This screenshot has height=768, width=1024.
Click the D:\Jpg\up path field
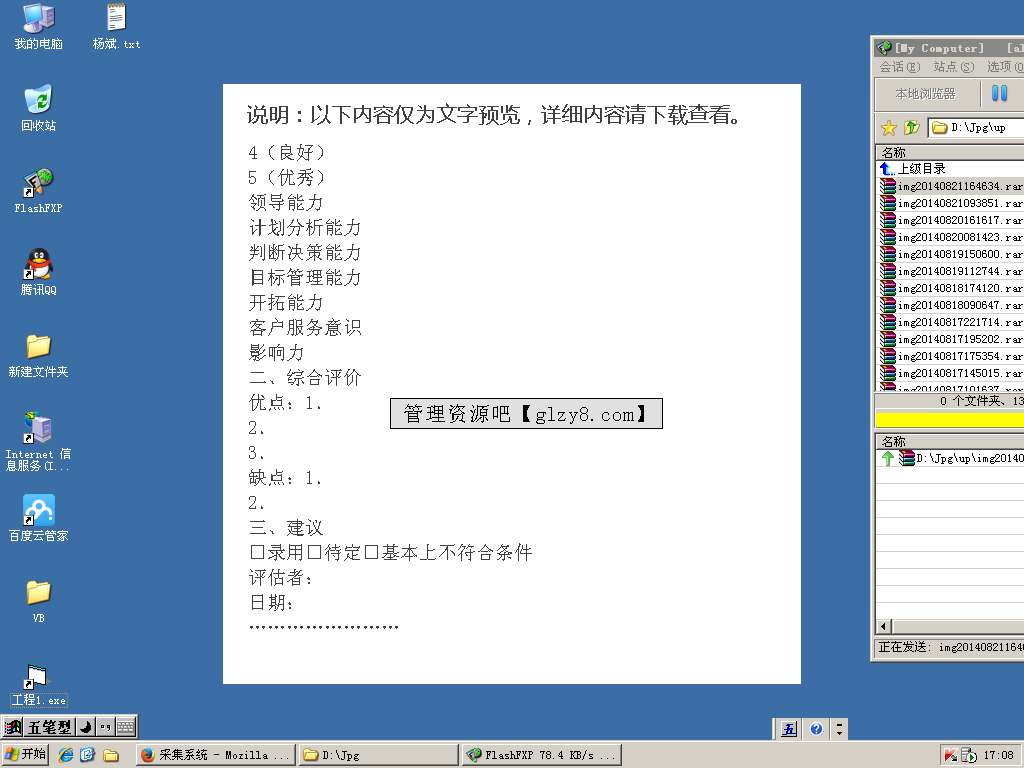coord(976,127)
